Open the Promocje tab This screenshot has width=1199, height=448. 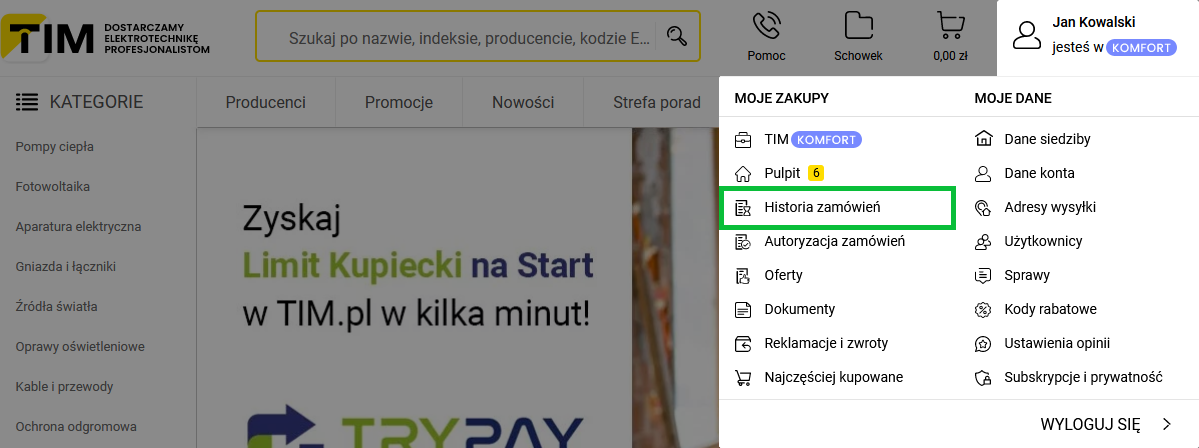(398, 102)
